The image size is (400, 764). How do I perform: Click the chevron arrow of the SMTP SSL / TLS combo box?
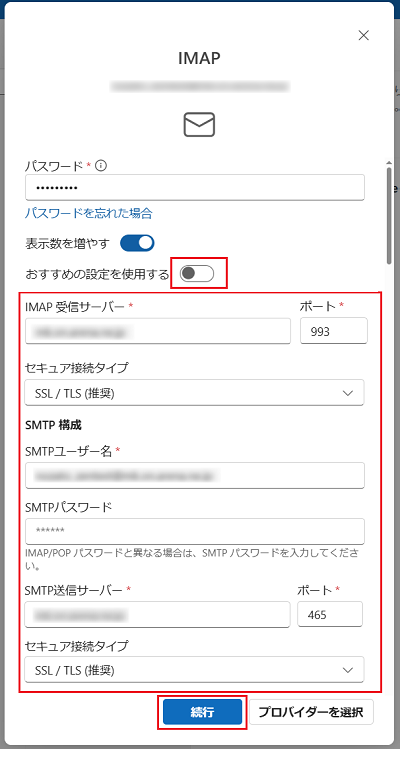347,670
